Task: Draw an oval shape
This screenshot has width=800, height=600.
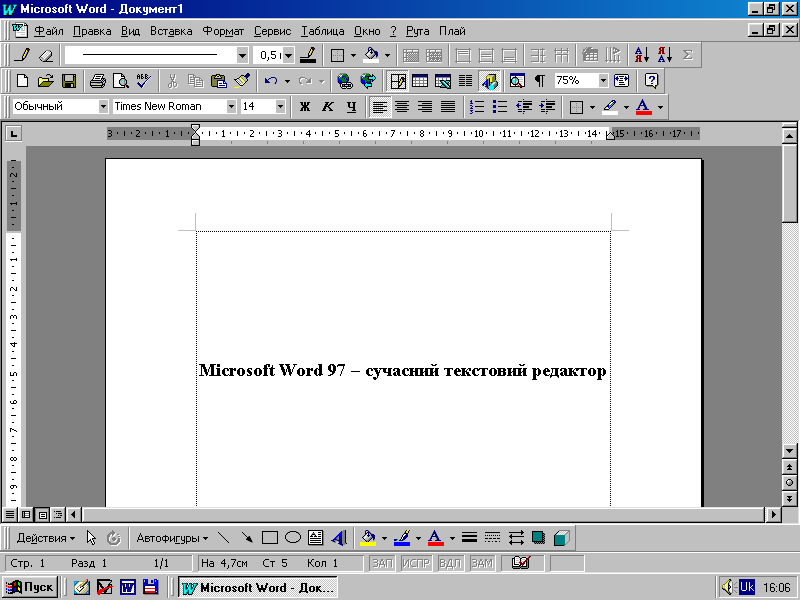Action: click(293, 538)
